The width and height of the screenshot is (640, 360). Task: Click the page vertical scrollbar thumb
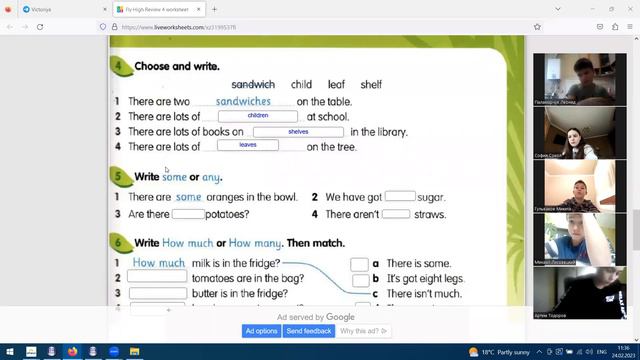click(x=636, y=229)
